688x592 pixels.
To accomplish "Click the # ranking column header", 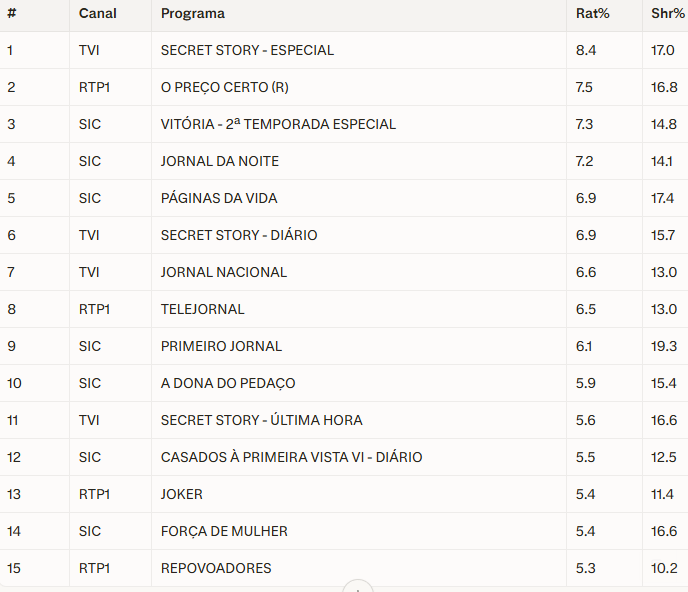I will 11,14.
